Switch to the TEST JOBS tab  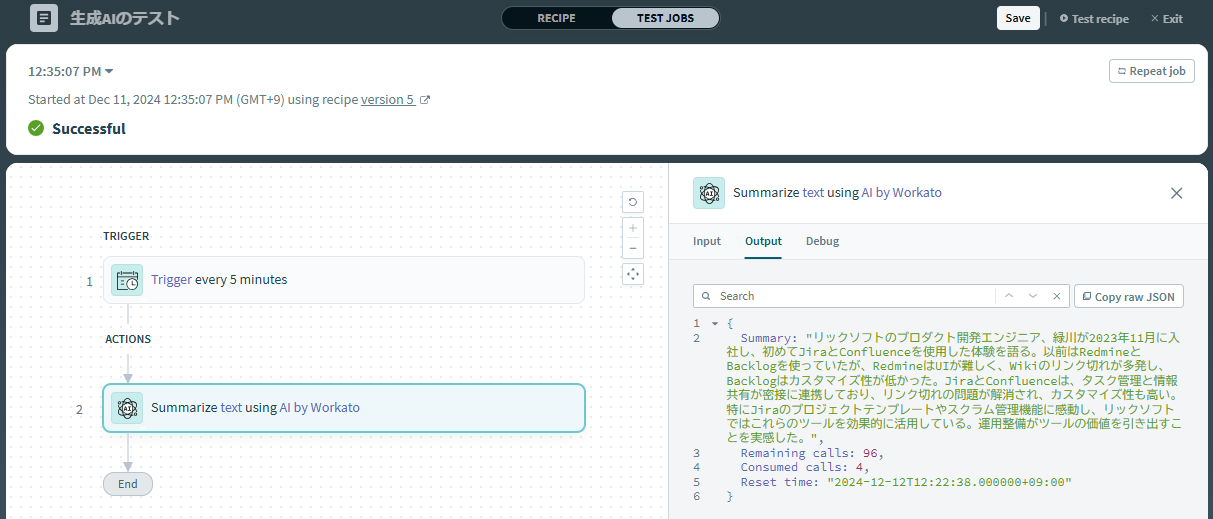[x=665, y=18]
